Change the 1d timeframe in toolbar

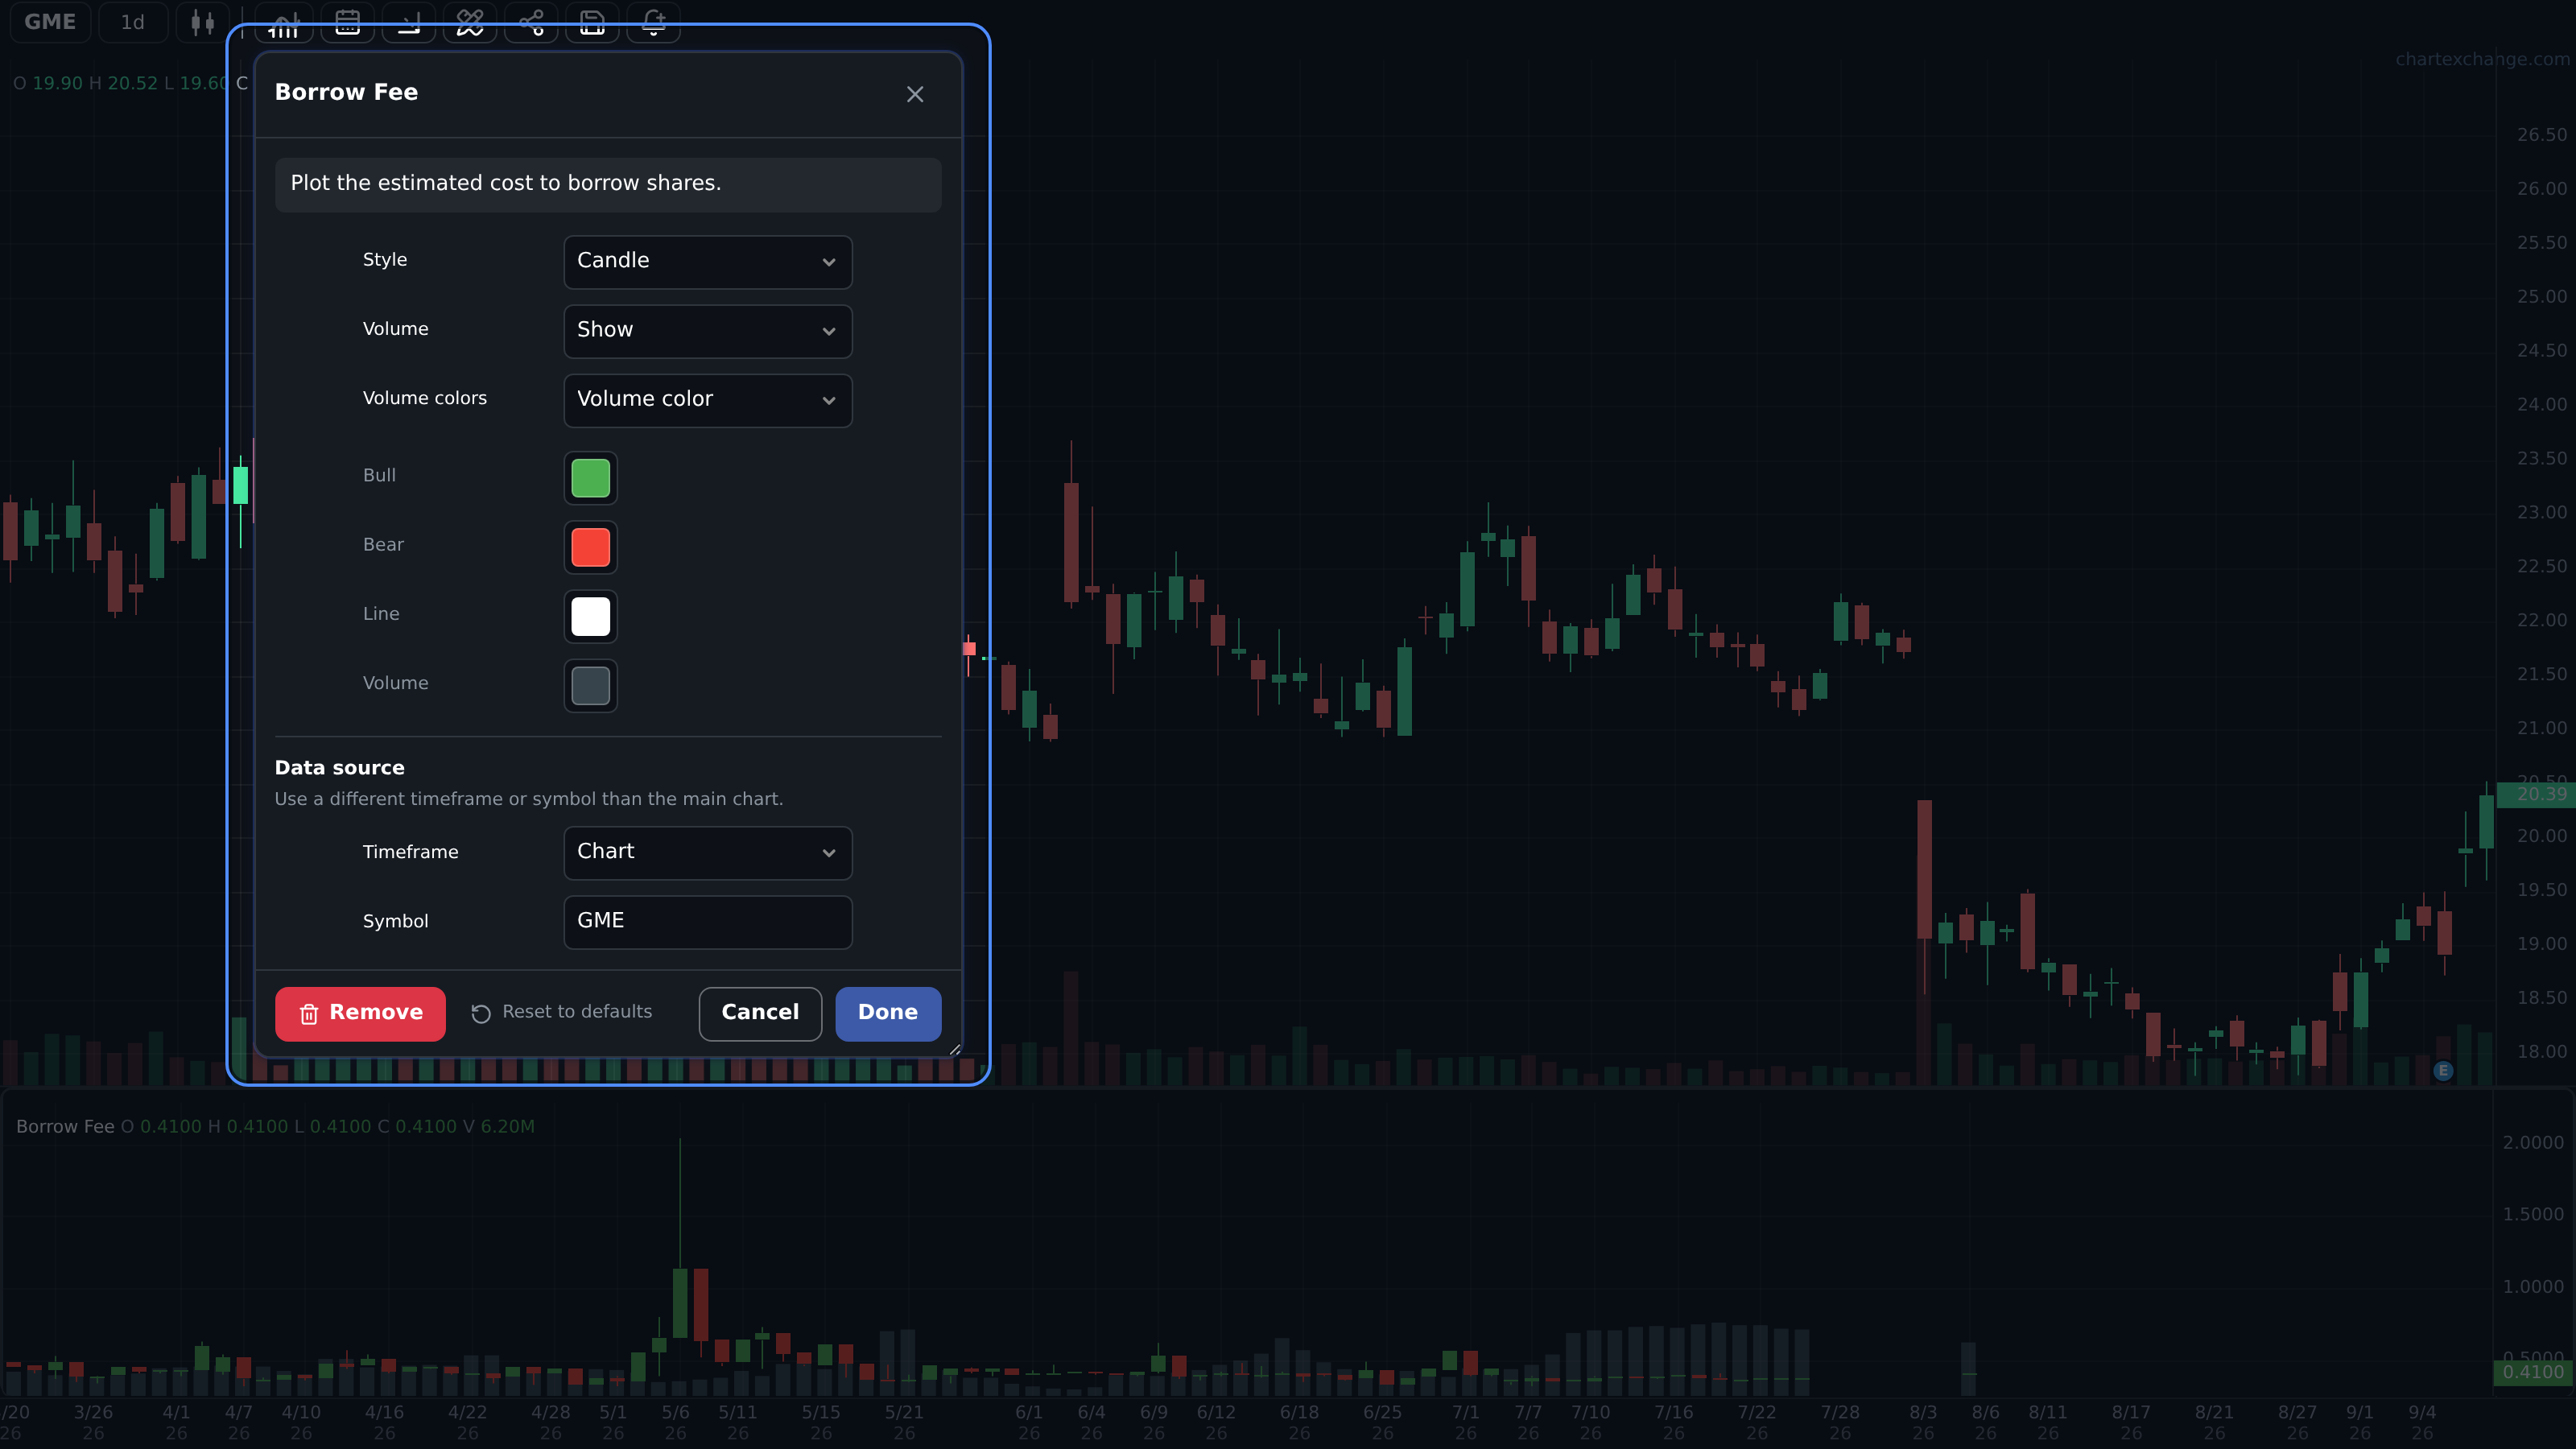tap(133, 22)
